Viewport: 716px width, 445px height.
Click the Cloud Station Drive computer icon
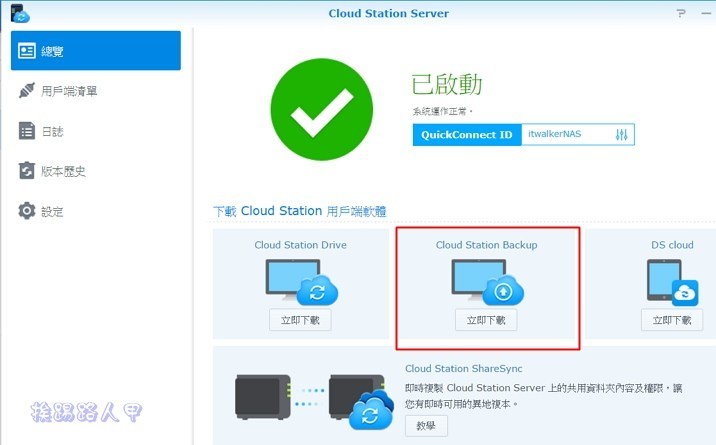[x=300, y=281]
